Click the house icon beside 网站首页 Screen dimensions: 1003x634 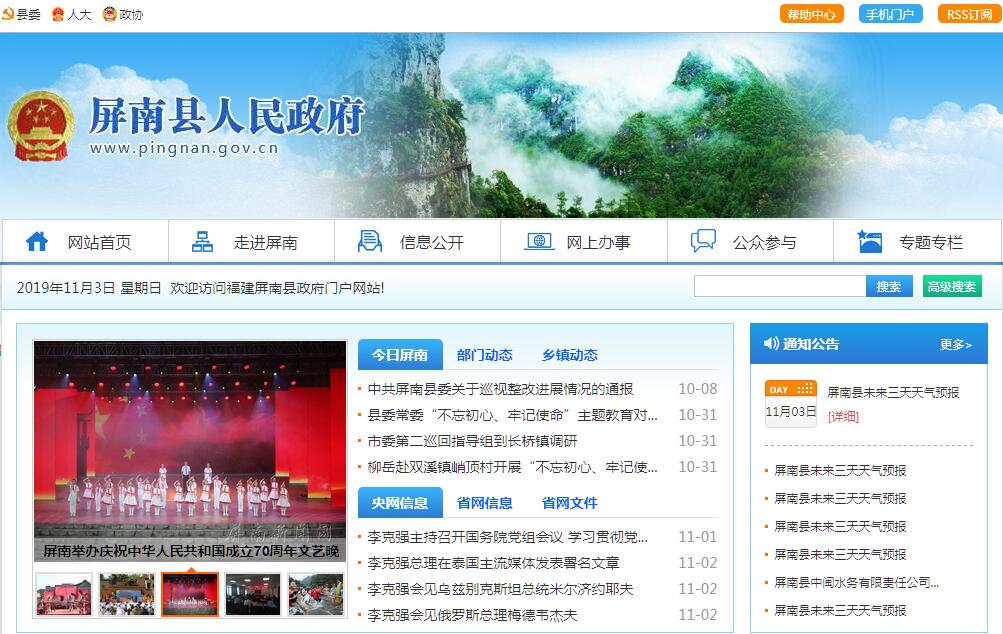tap(37, 242)
